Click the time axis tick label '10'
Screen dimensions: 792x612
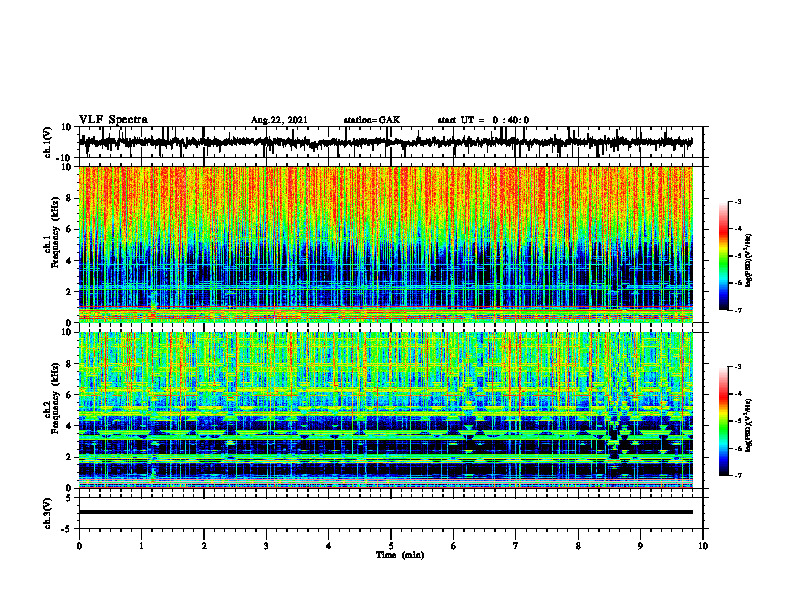point(703,546)
